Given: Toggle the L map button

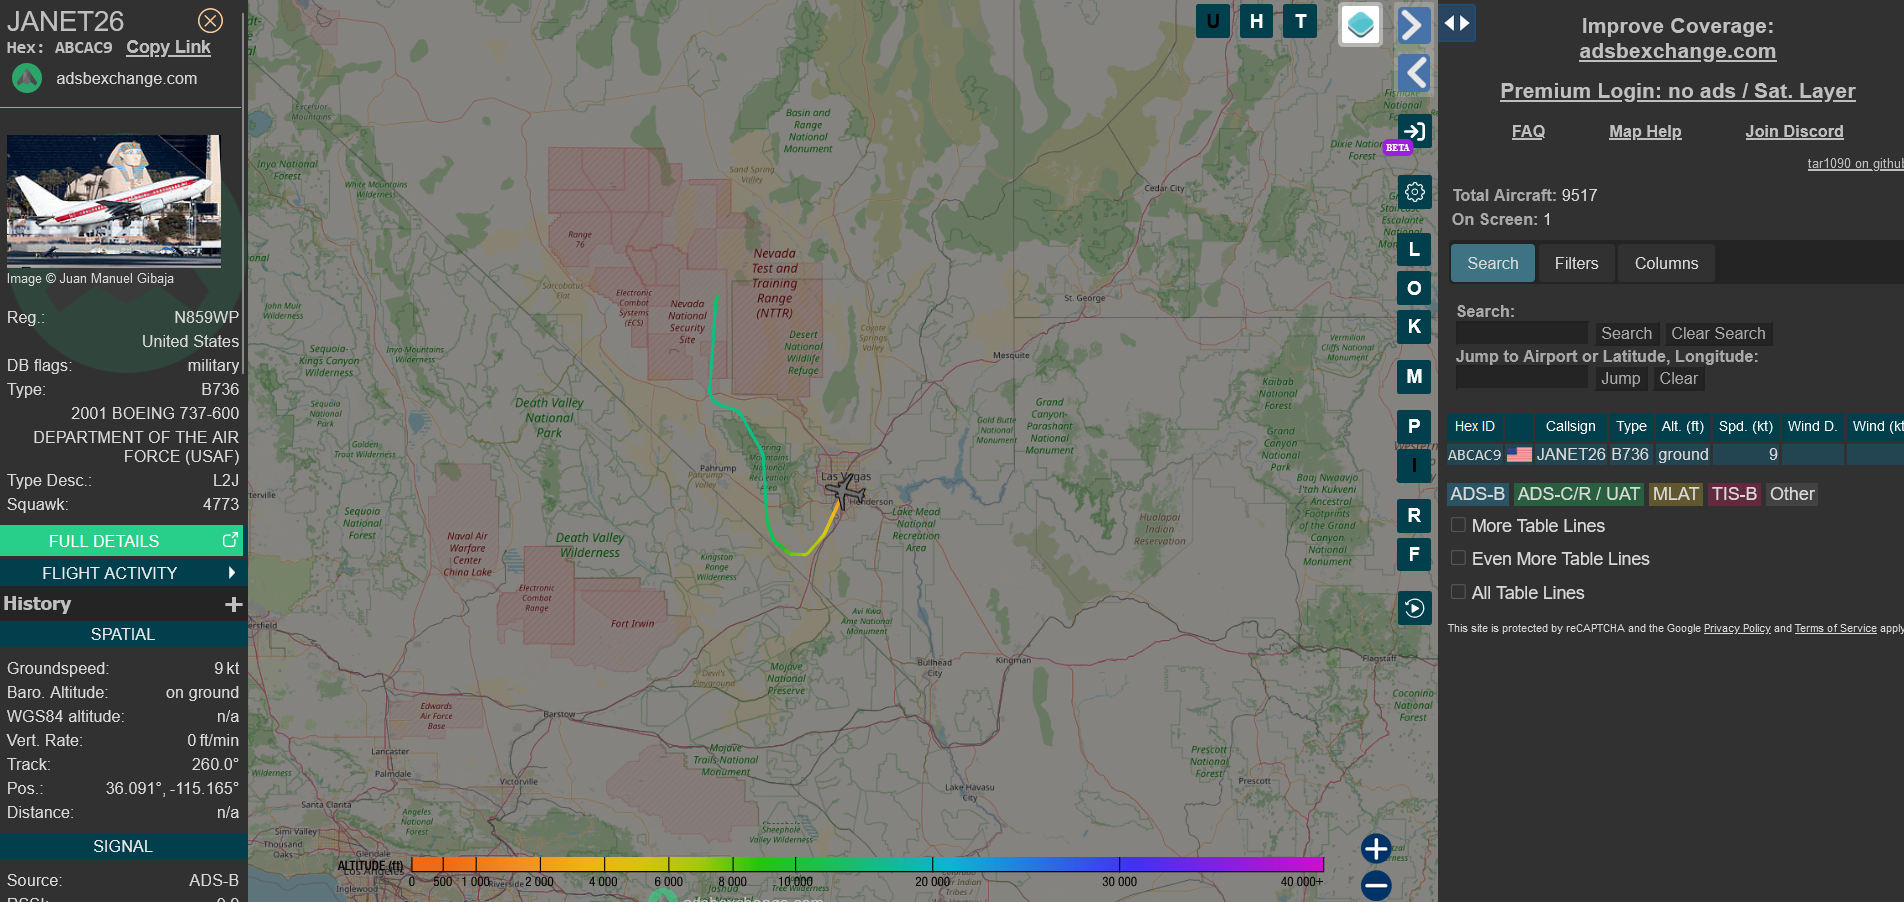Looking at the screenshot, I should 1414,250.
